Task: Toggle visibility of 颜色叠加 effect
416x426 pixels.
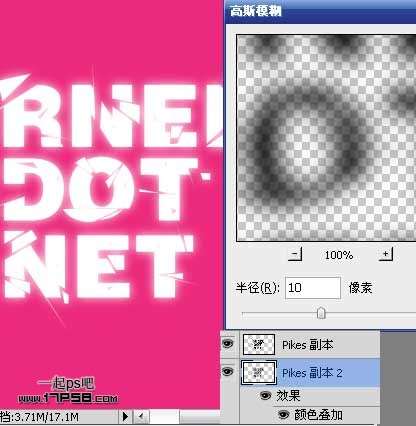Action: pos(283,415)
